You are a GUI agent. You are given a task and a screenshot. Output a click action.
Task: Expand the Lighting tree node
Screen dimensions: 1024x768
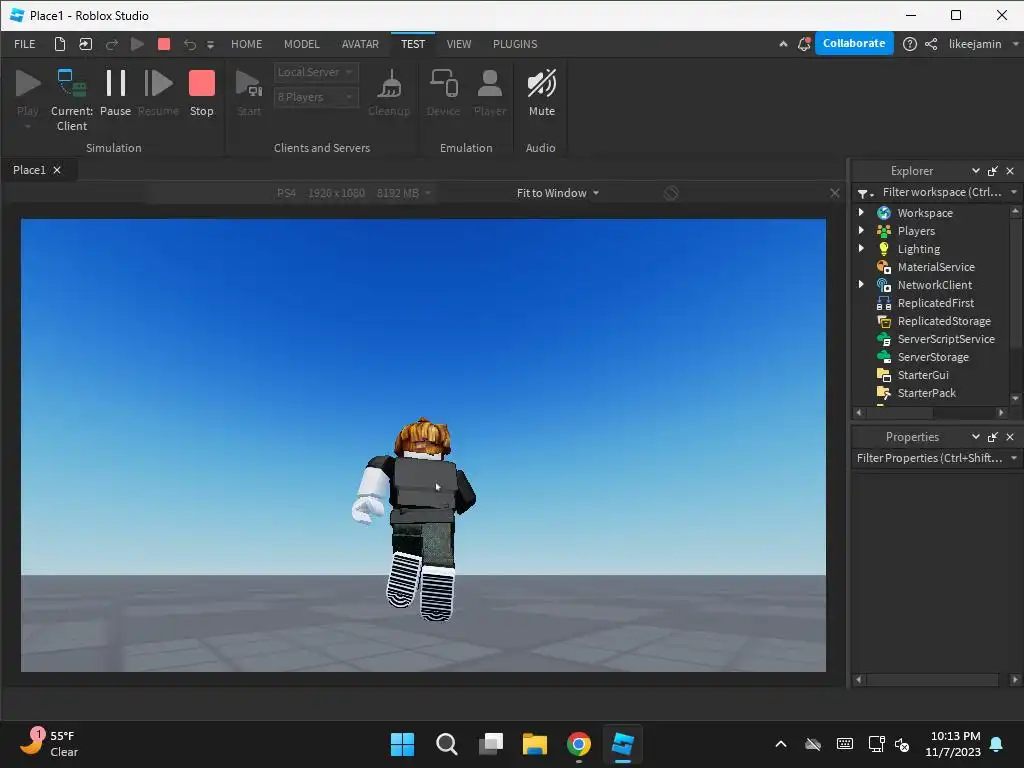(x=861, y=248)
